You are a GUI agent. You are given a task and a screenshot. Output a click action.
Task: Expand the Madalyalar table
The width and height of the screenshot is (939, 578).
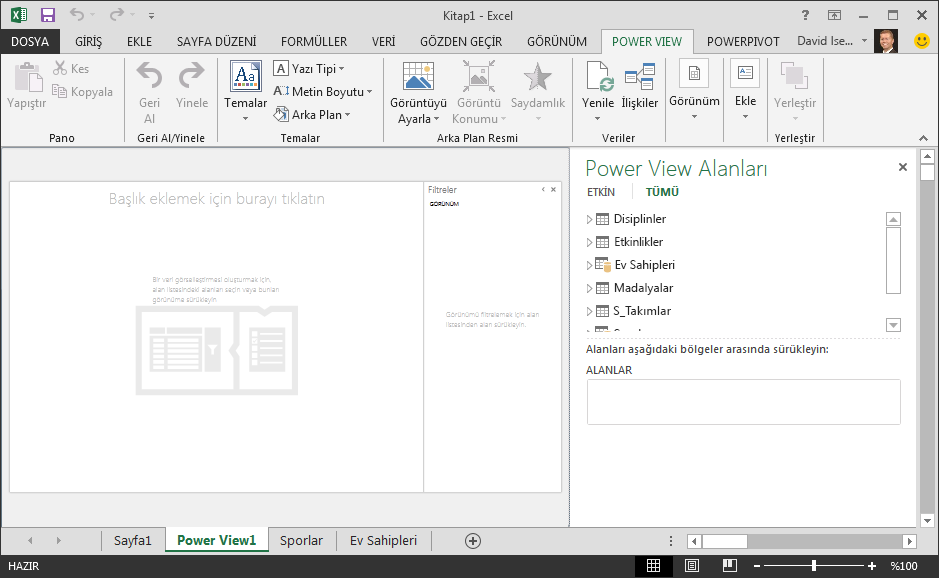pyautogui.click(x=589, y=288)
